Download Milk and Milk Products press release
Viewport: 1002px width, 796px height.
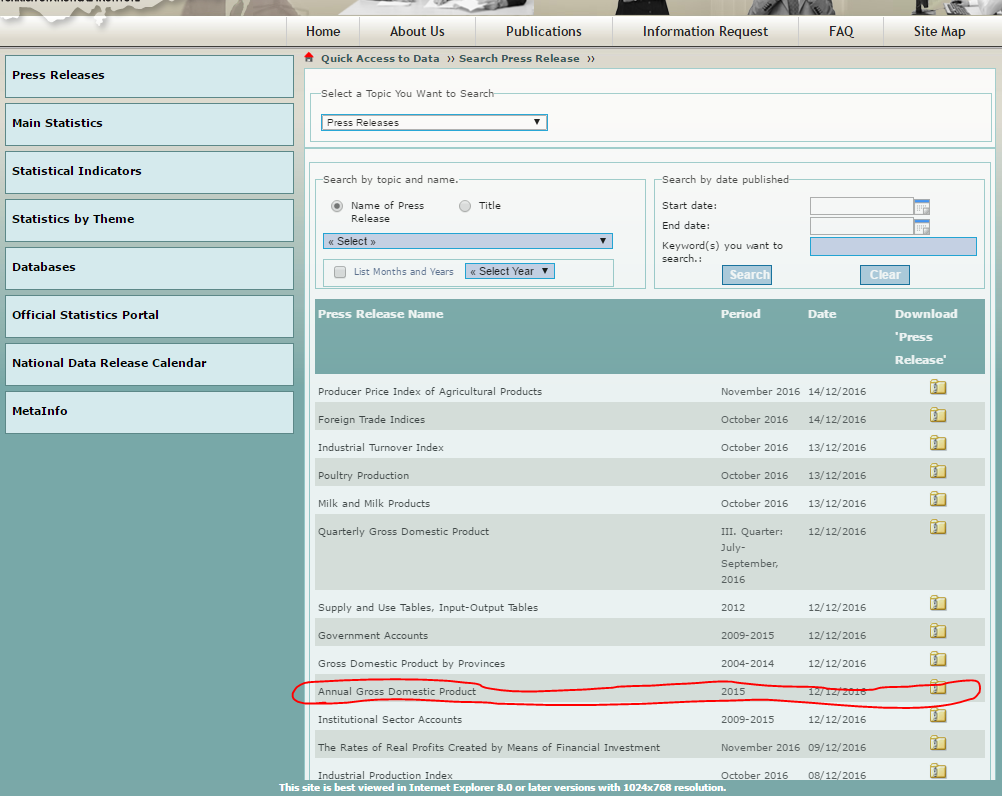pyautogui.click(x=937, y=499)
